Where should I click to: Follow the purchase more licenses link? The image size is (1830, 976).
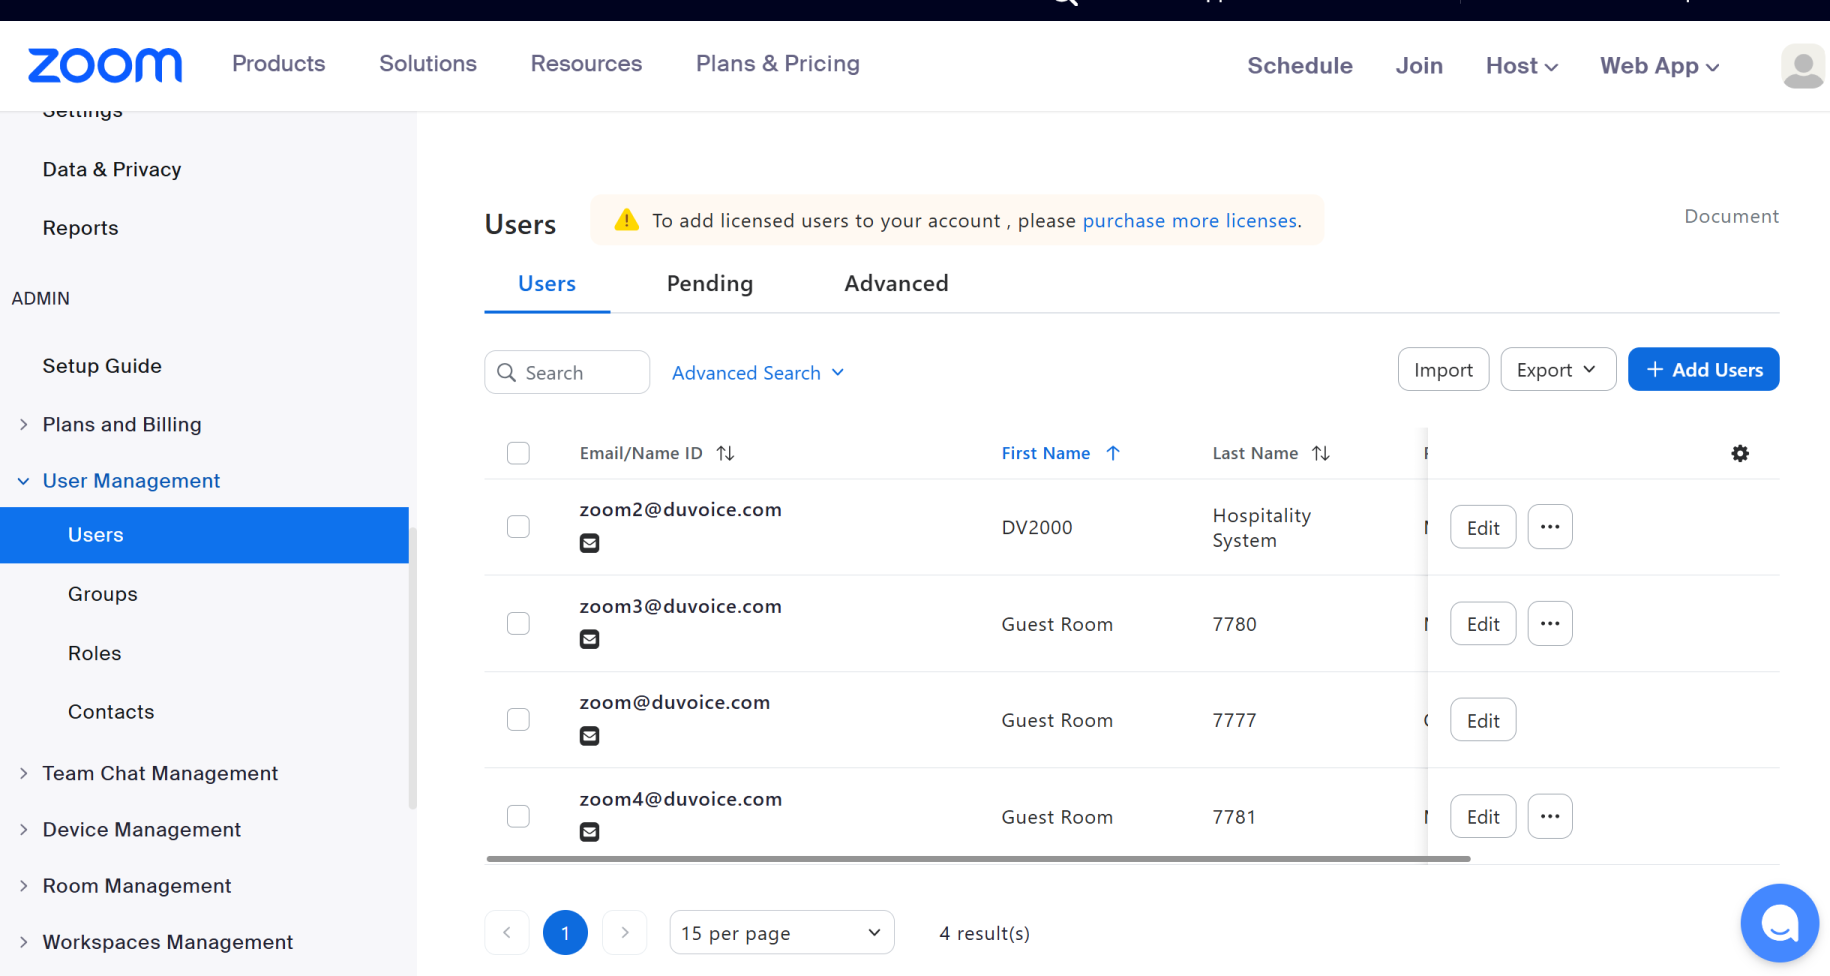click(1190, 221)
